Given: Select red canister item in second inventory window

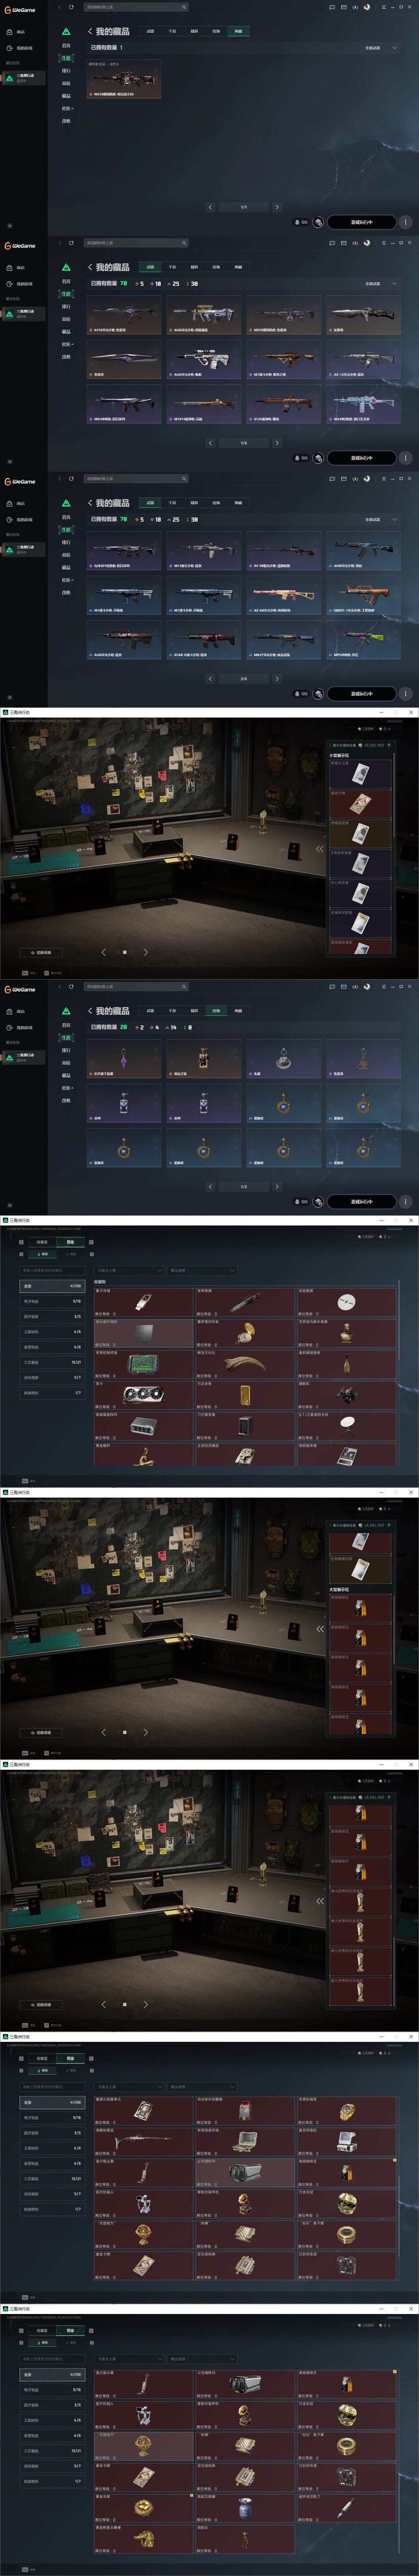Looking at the screenshot, I should (245, 2111).
